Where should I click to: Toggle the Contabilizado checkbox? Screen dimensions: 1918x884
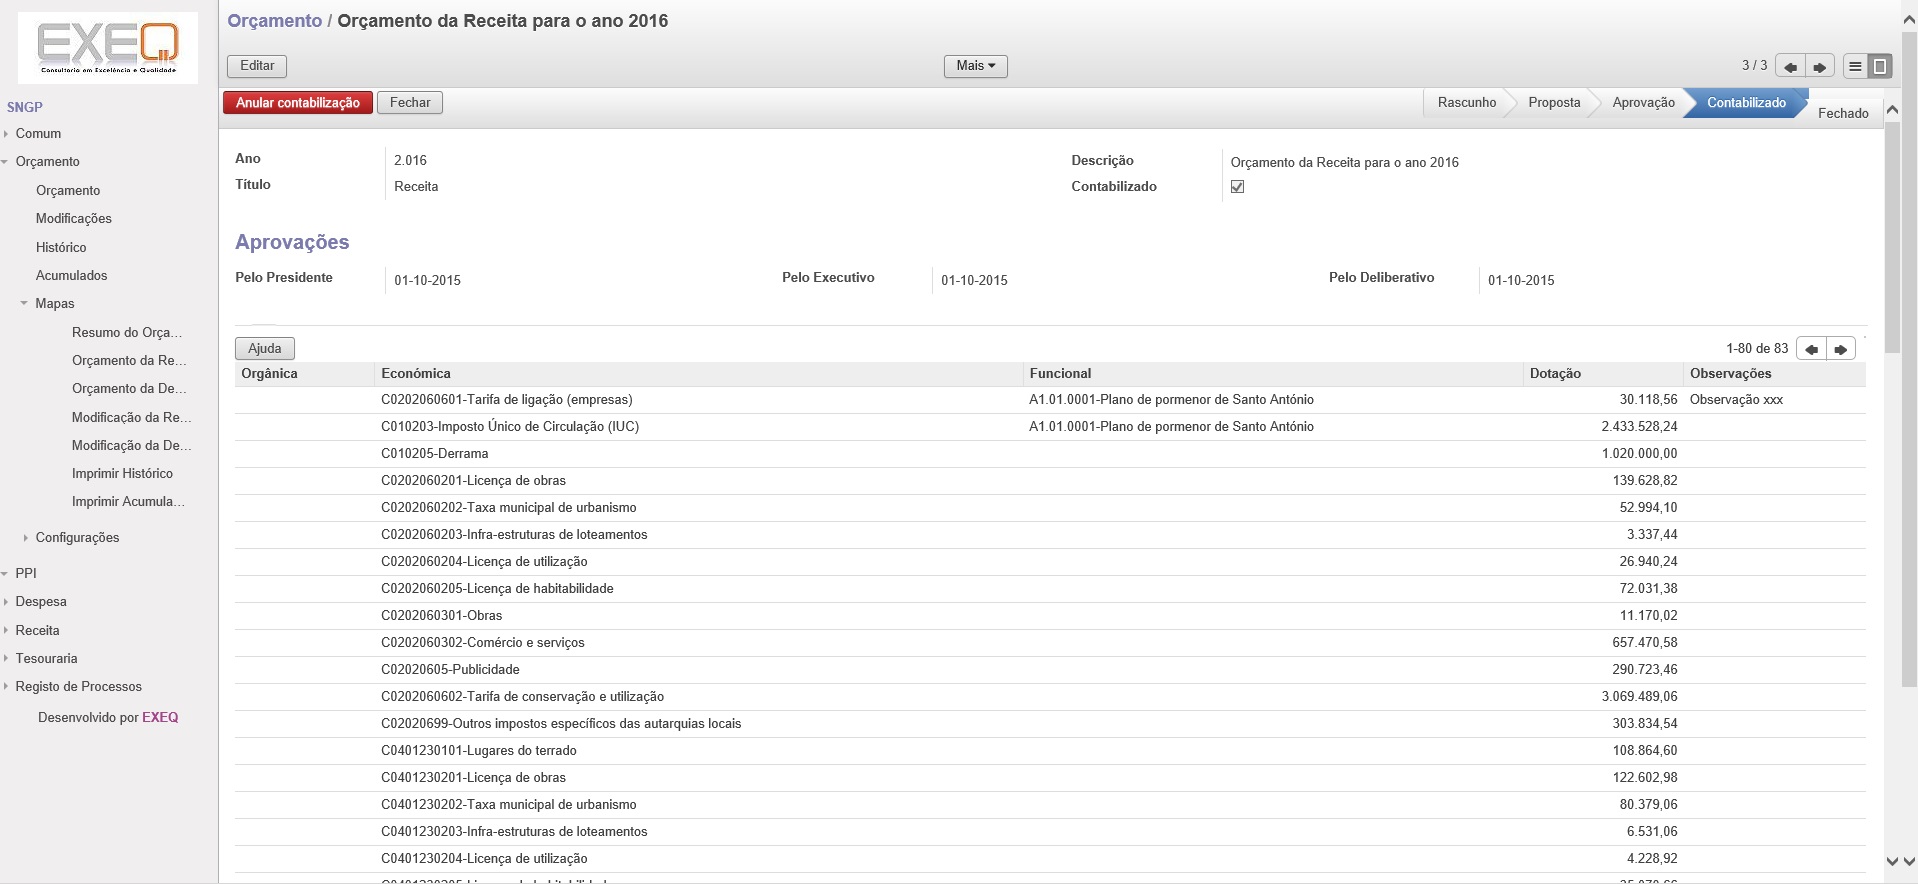pyautogui.click(x=1237, y=187)
